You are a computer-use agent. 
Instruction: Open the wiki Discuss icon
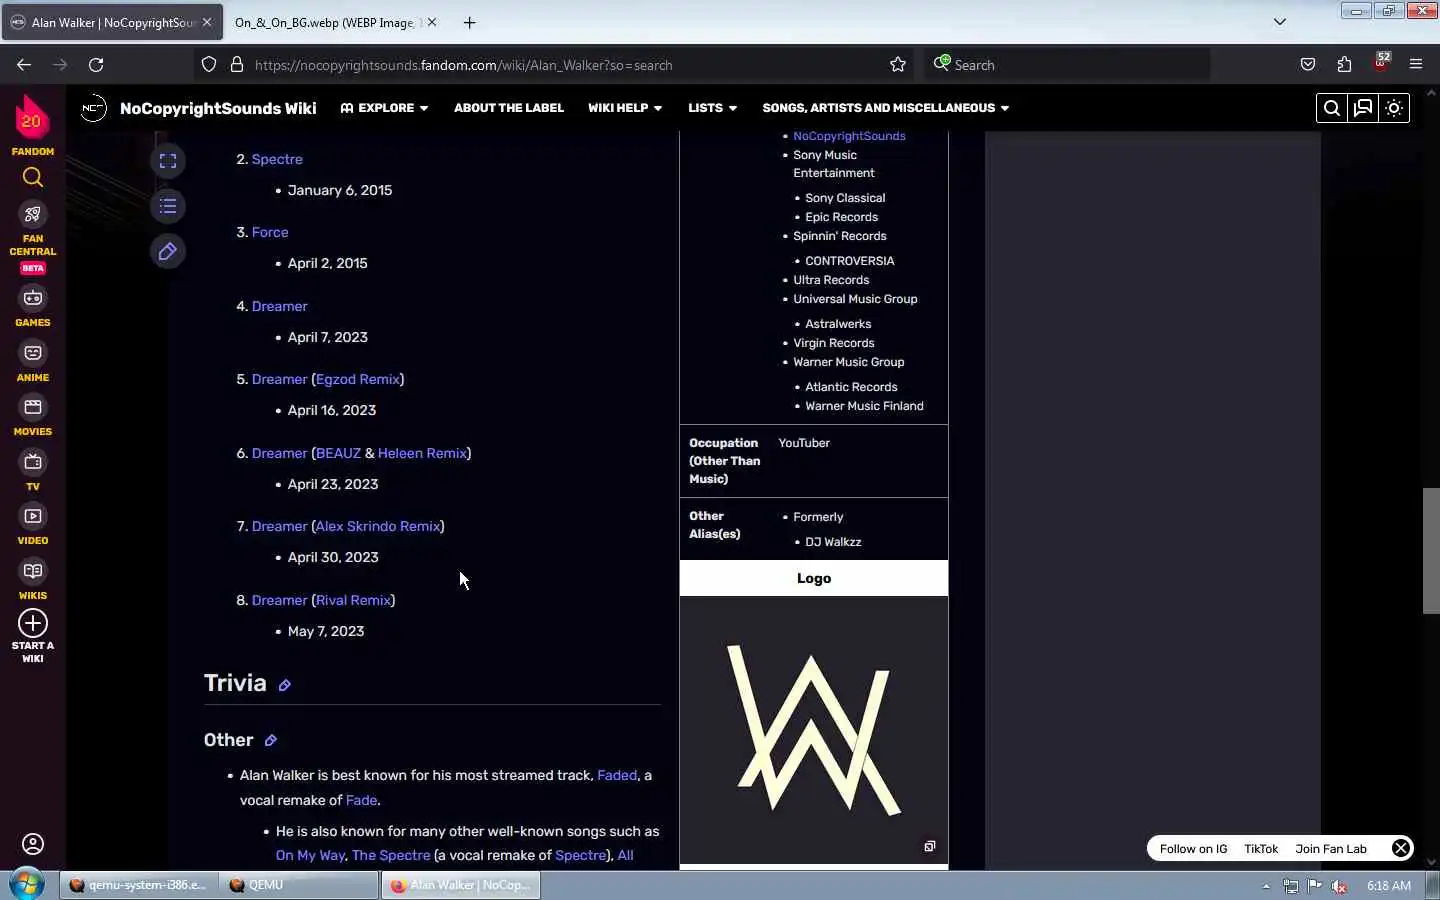pos(1363,108)
